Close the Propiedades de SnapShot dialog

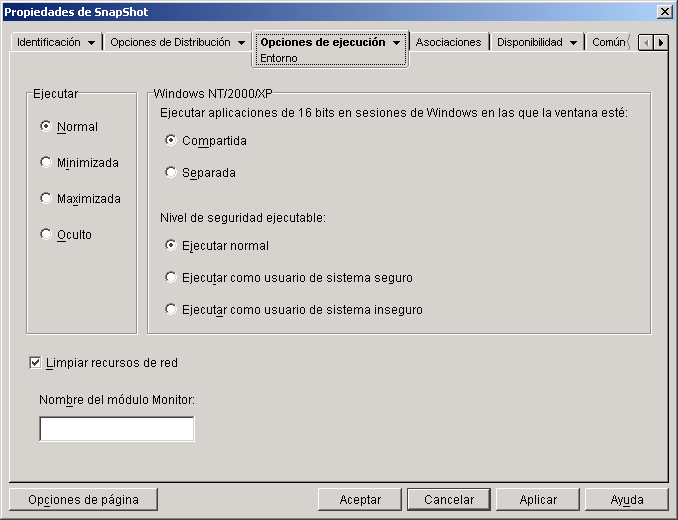click(x=665, y=12)
